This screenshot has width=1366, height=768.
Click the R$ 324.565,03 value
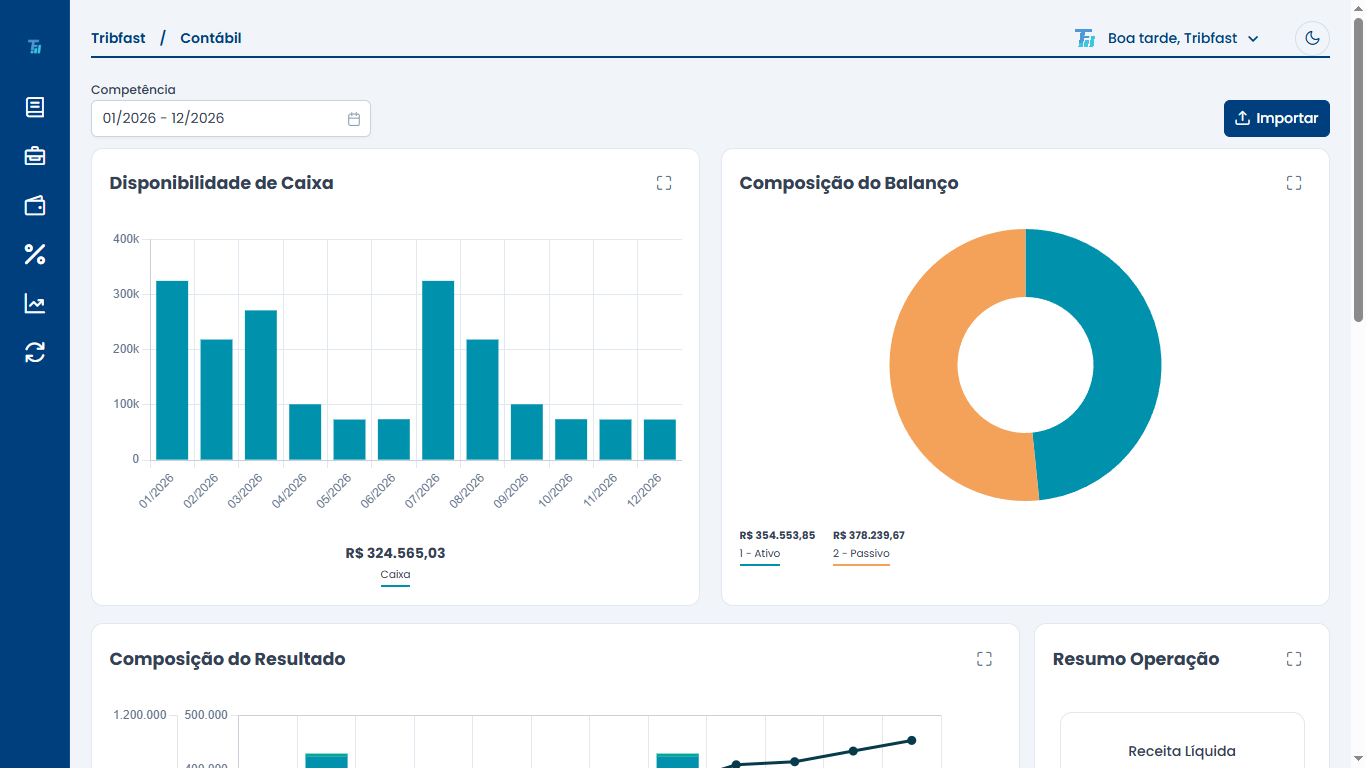(x=395, y=553)
